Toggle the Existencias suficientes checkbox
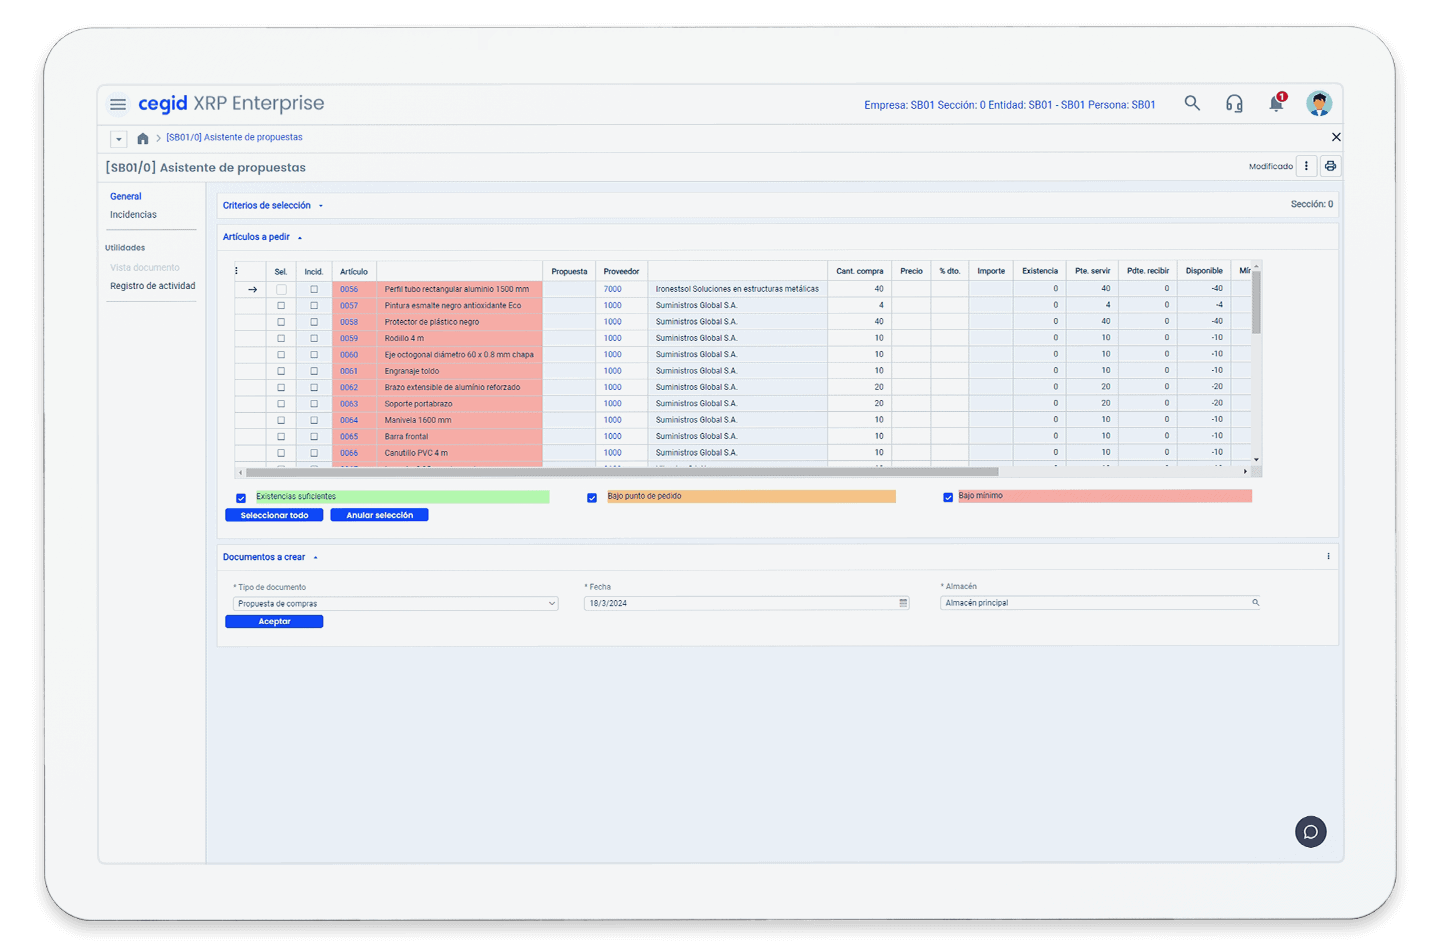Viewport: 1440px width, 950px height. tap(240, 497)
